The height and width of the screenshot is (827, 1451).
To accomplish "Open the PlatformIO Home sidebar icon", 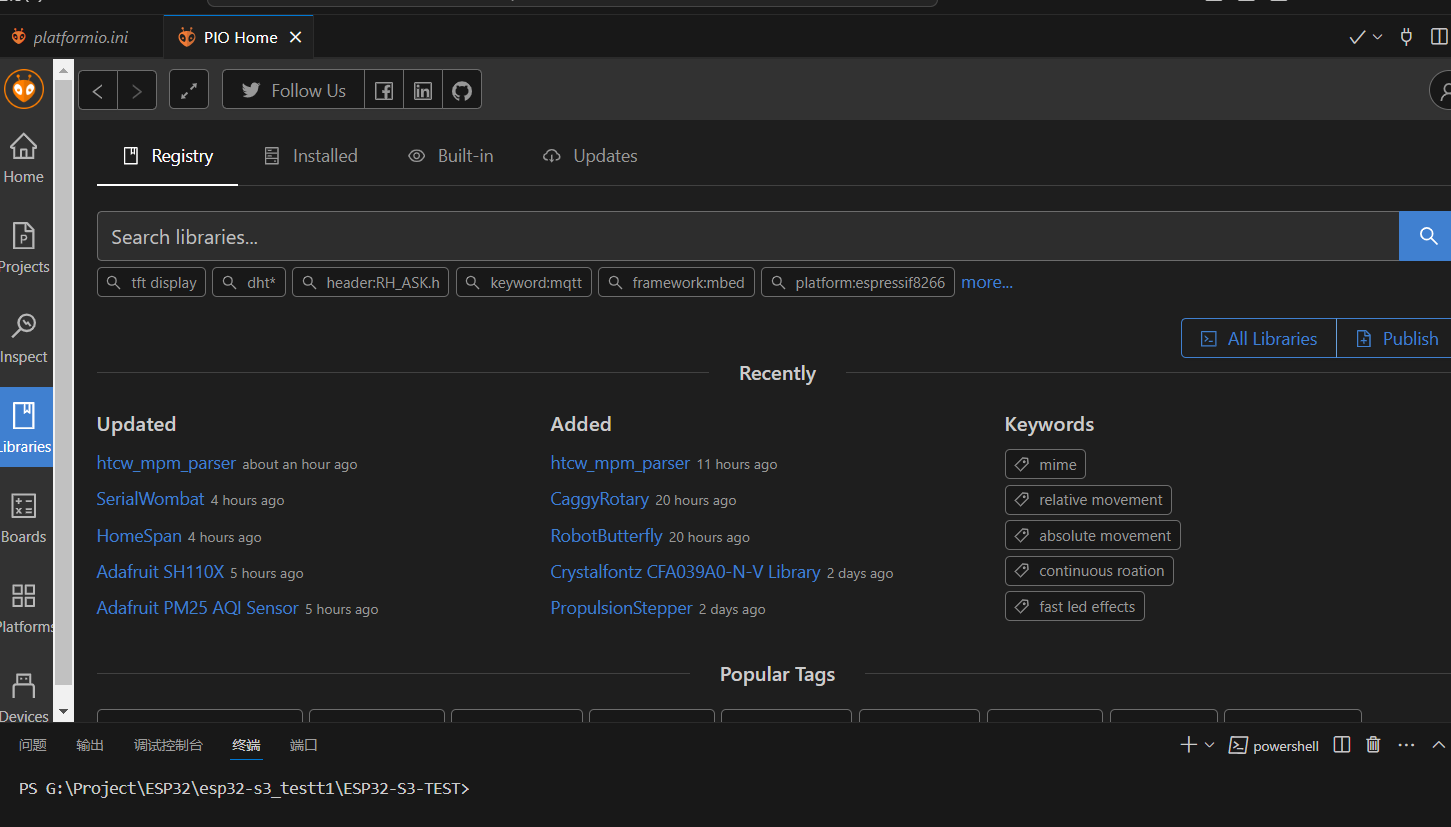I will tap(24, 158).
